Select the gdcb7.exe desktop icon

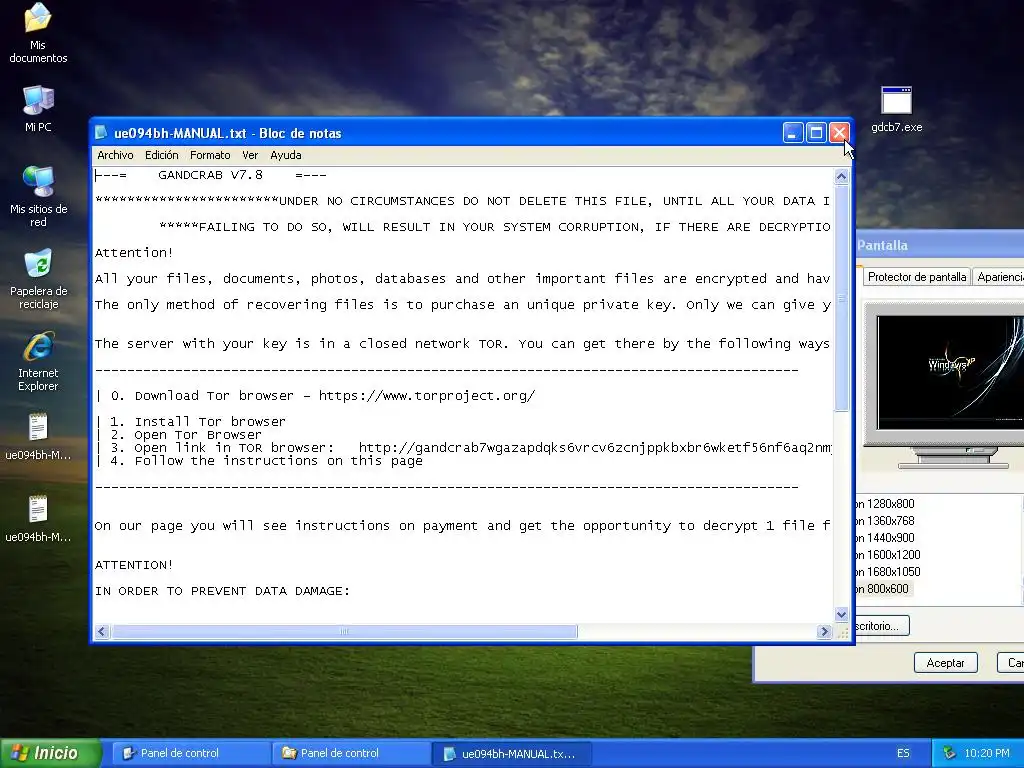click(896, 110)
